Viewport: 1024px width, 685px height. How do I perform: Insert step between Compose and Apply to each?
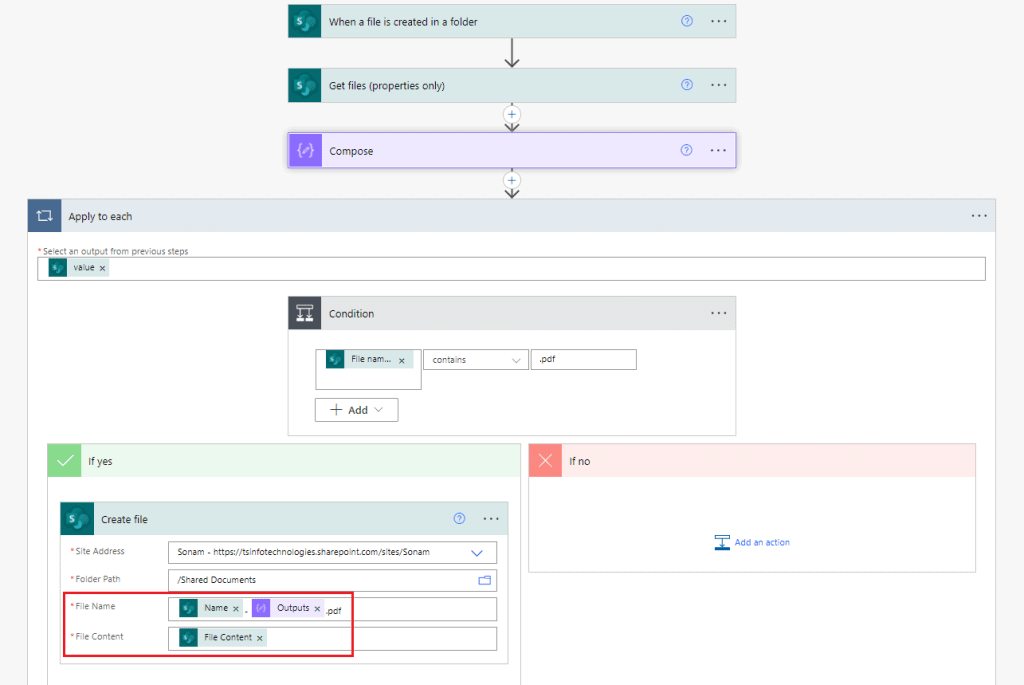(x=511, y=180)
